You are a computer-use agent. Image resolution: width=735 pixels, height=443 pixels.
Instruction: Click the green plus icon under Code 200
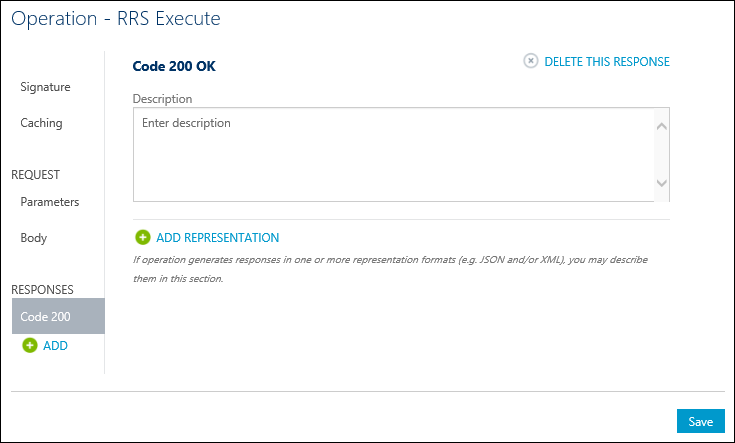30,345
